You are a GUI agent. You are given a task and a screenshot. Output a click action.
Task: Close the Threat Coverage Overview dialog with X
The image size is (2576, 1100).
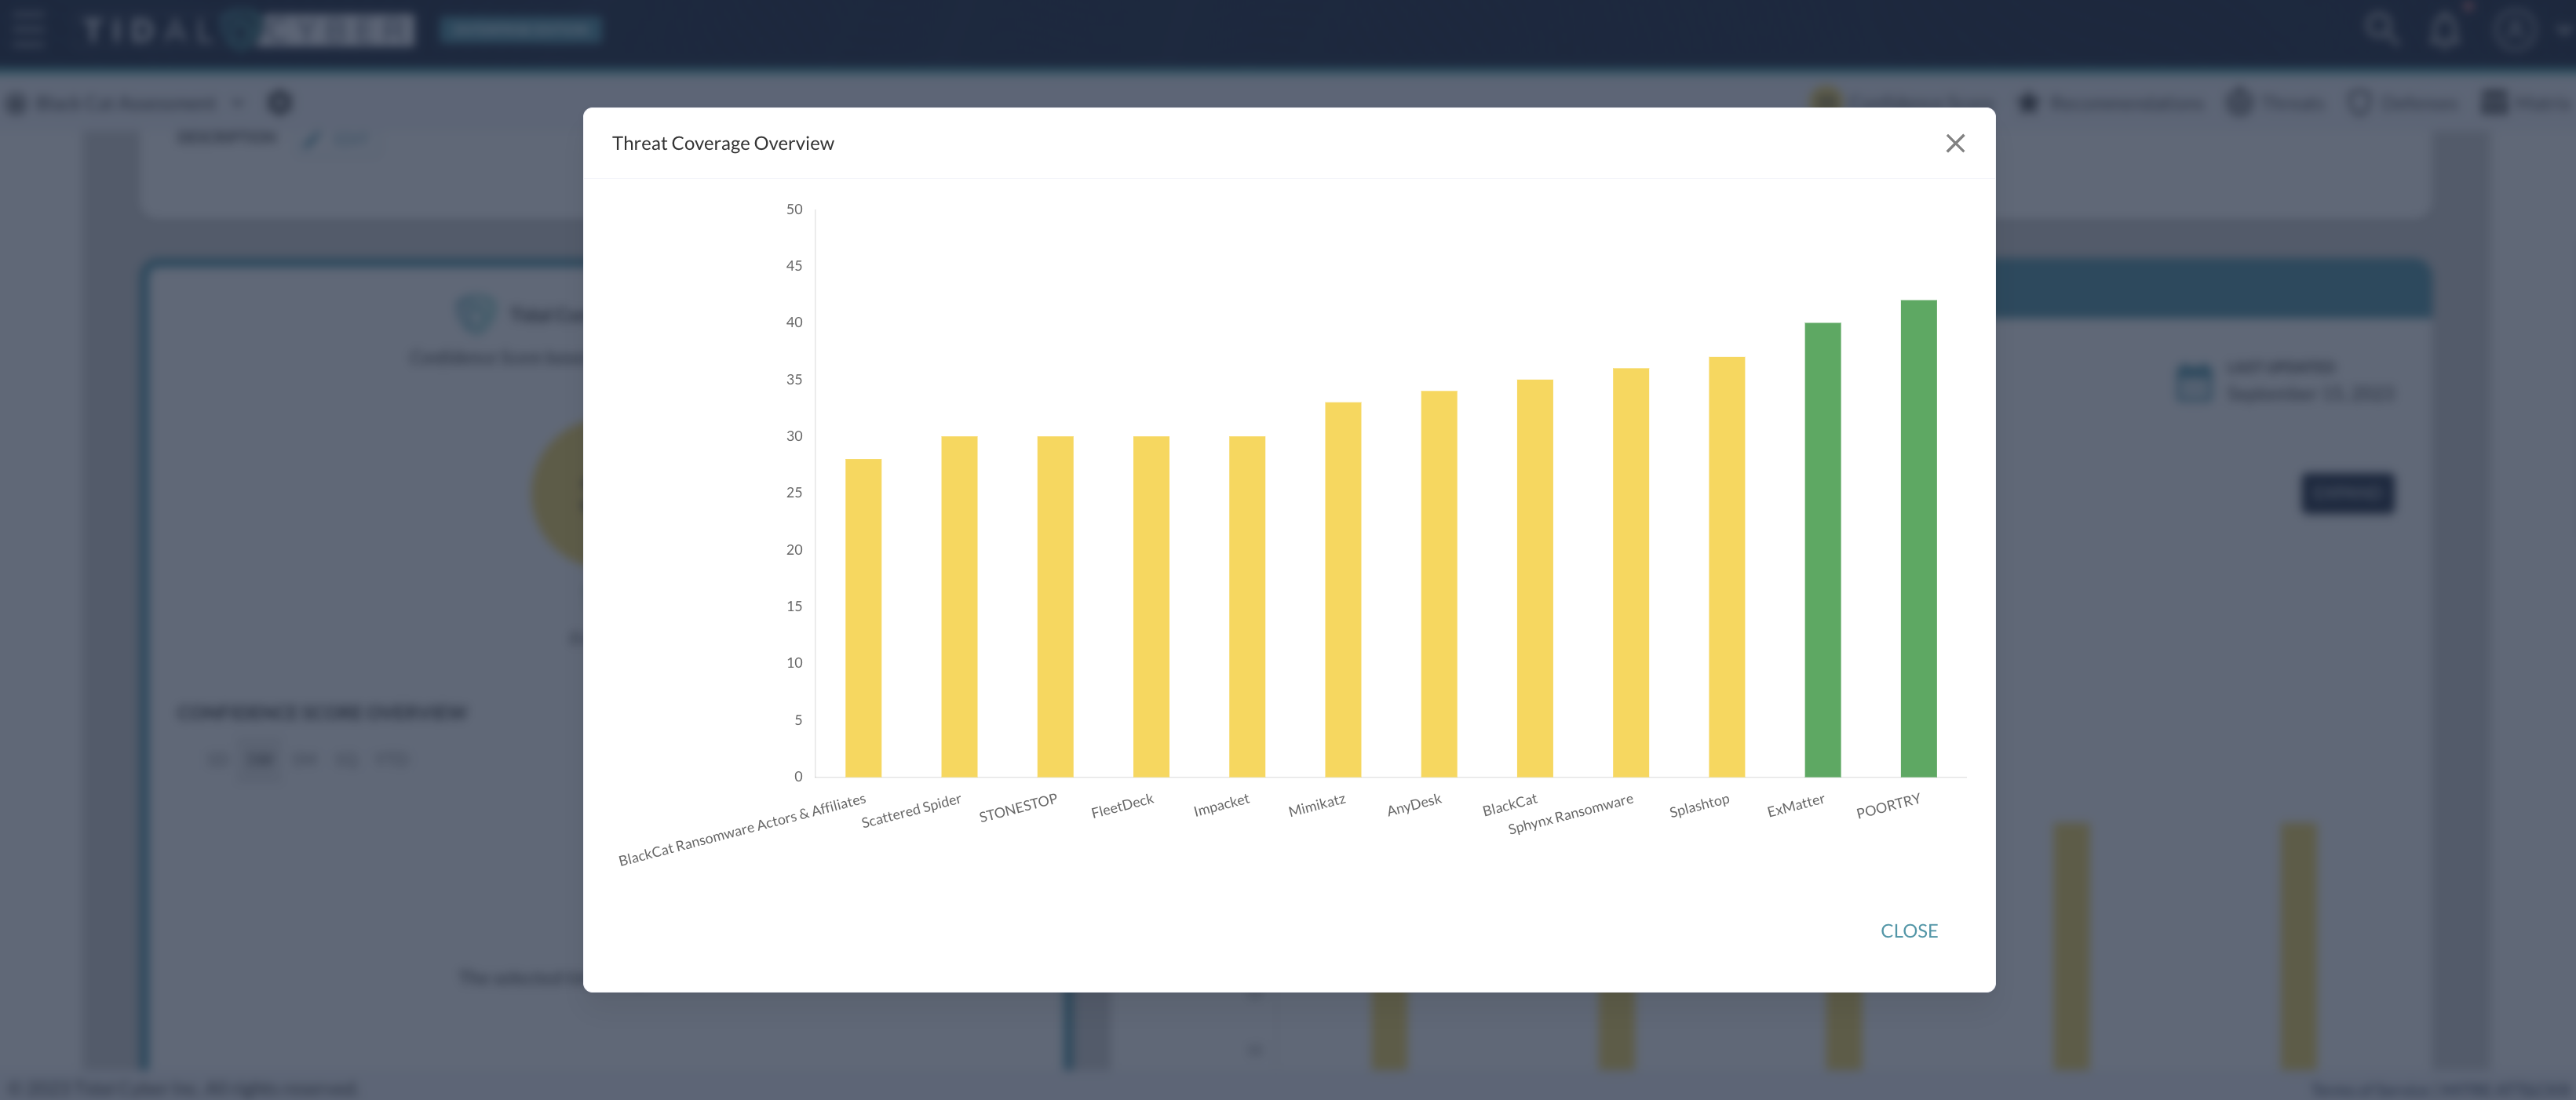click(1955, 144)
